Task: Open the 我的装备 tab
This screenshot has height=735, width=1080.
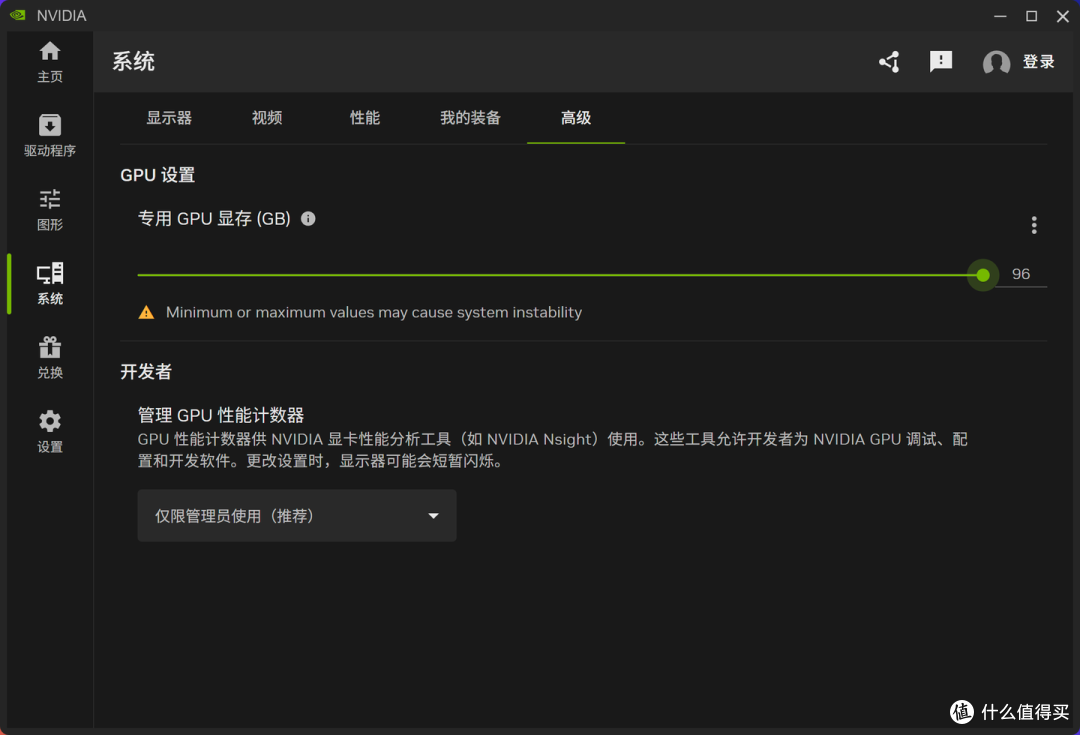Action: click(470, 118)
